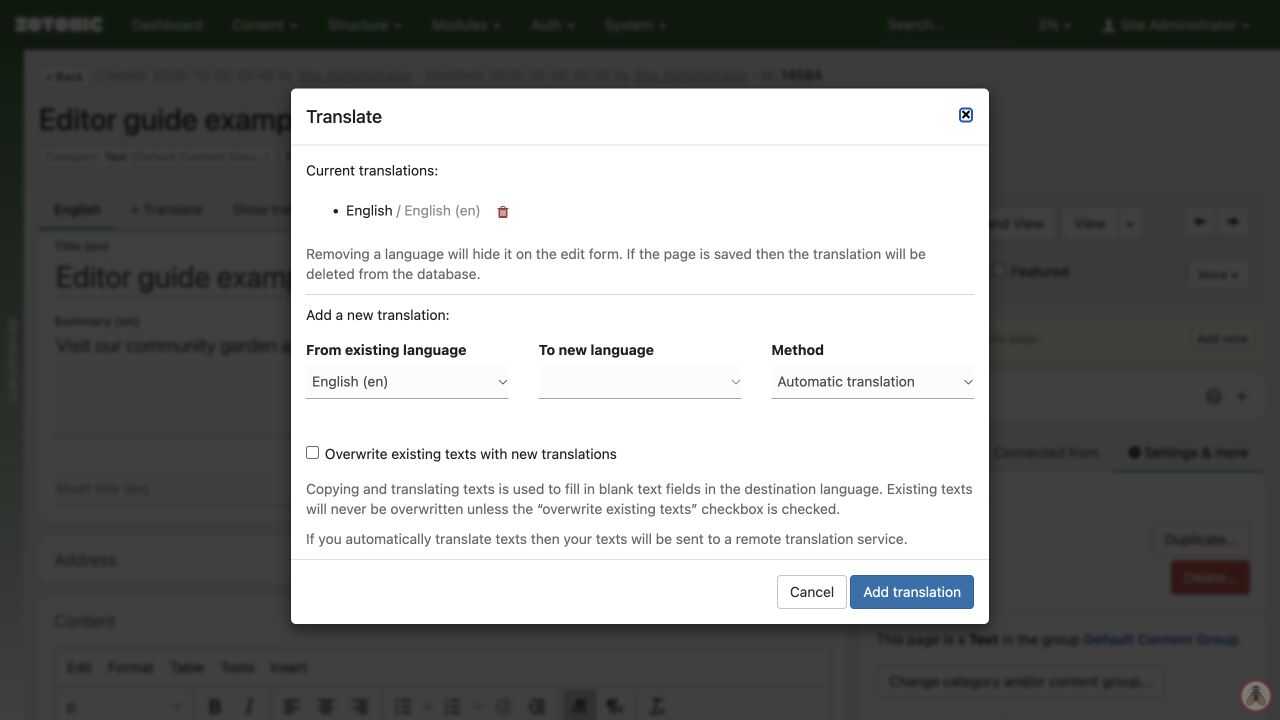
Task: Open the Auth menu
Action: point(552,25)
